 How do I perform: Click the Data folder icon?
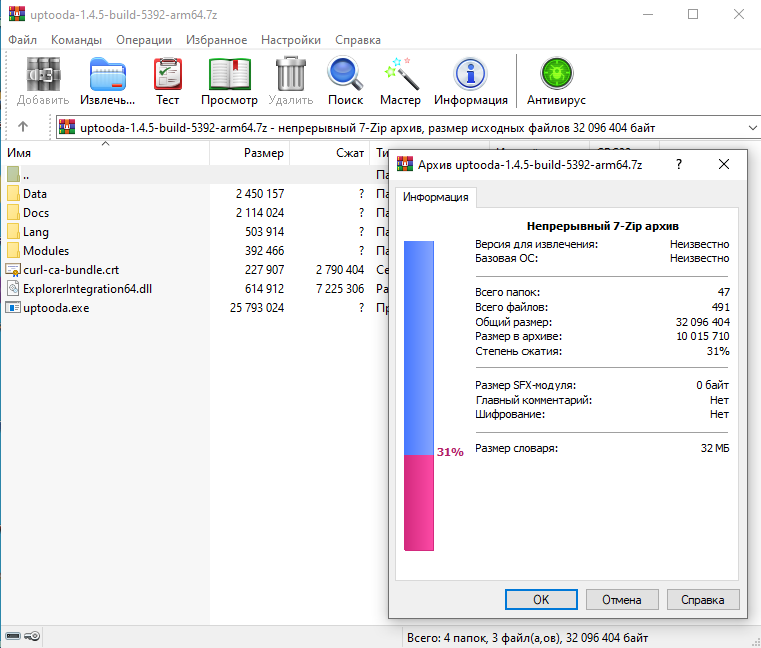[x=14, y=194]
